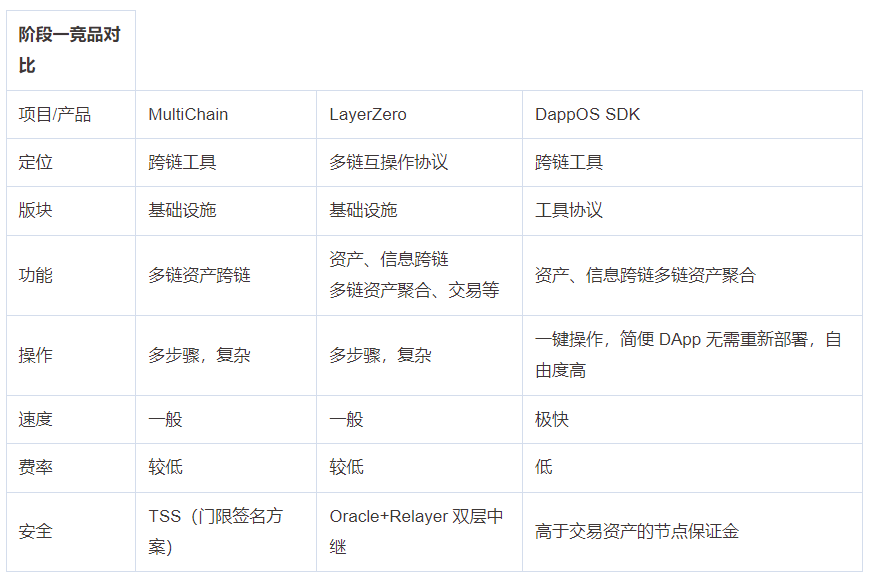
Task: Select 'Oracle+Relayer 双层中继' cell
Action: click(419, 532)
